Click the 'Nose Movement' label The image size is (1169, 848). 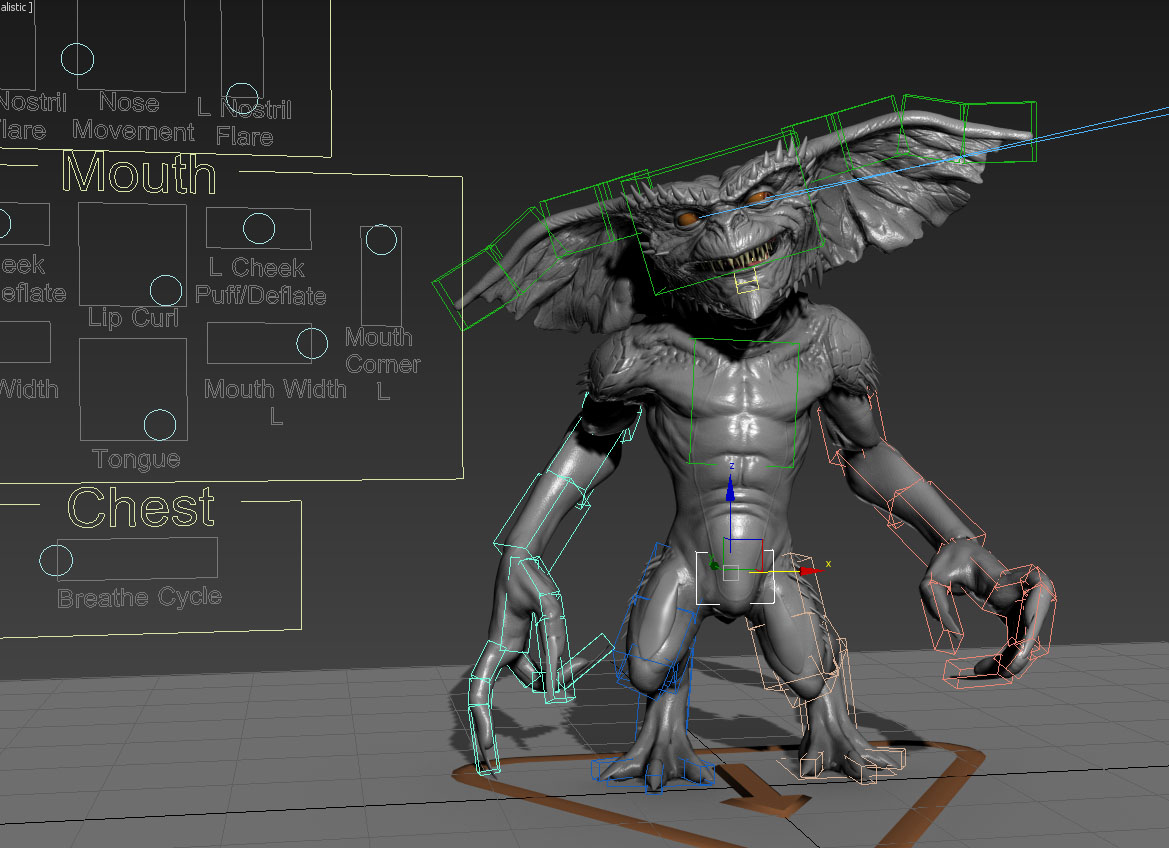pyautogui.click(x=133, y=116)
